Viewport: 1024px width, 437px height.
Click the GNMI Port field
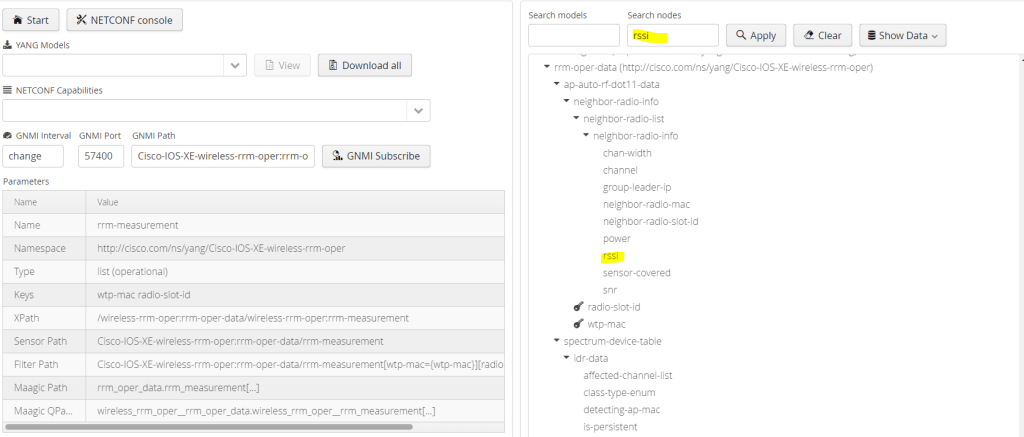(x=101, y=156)
